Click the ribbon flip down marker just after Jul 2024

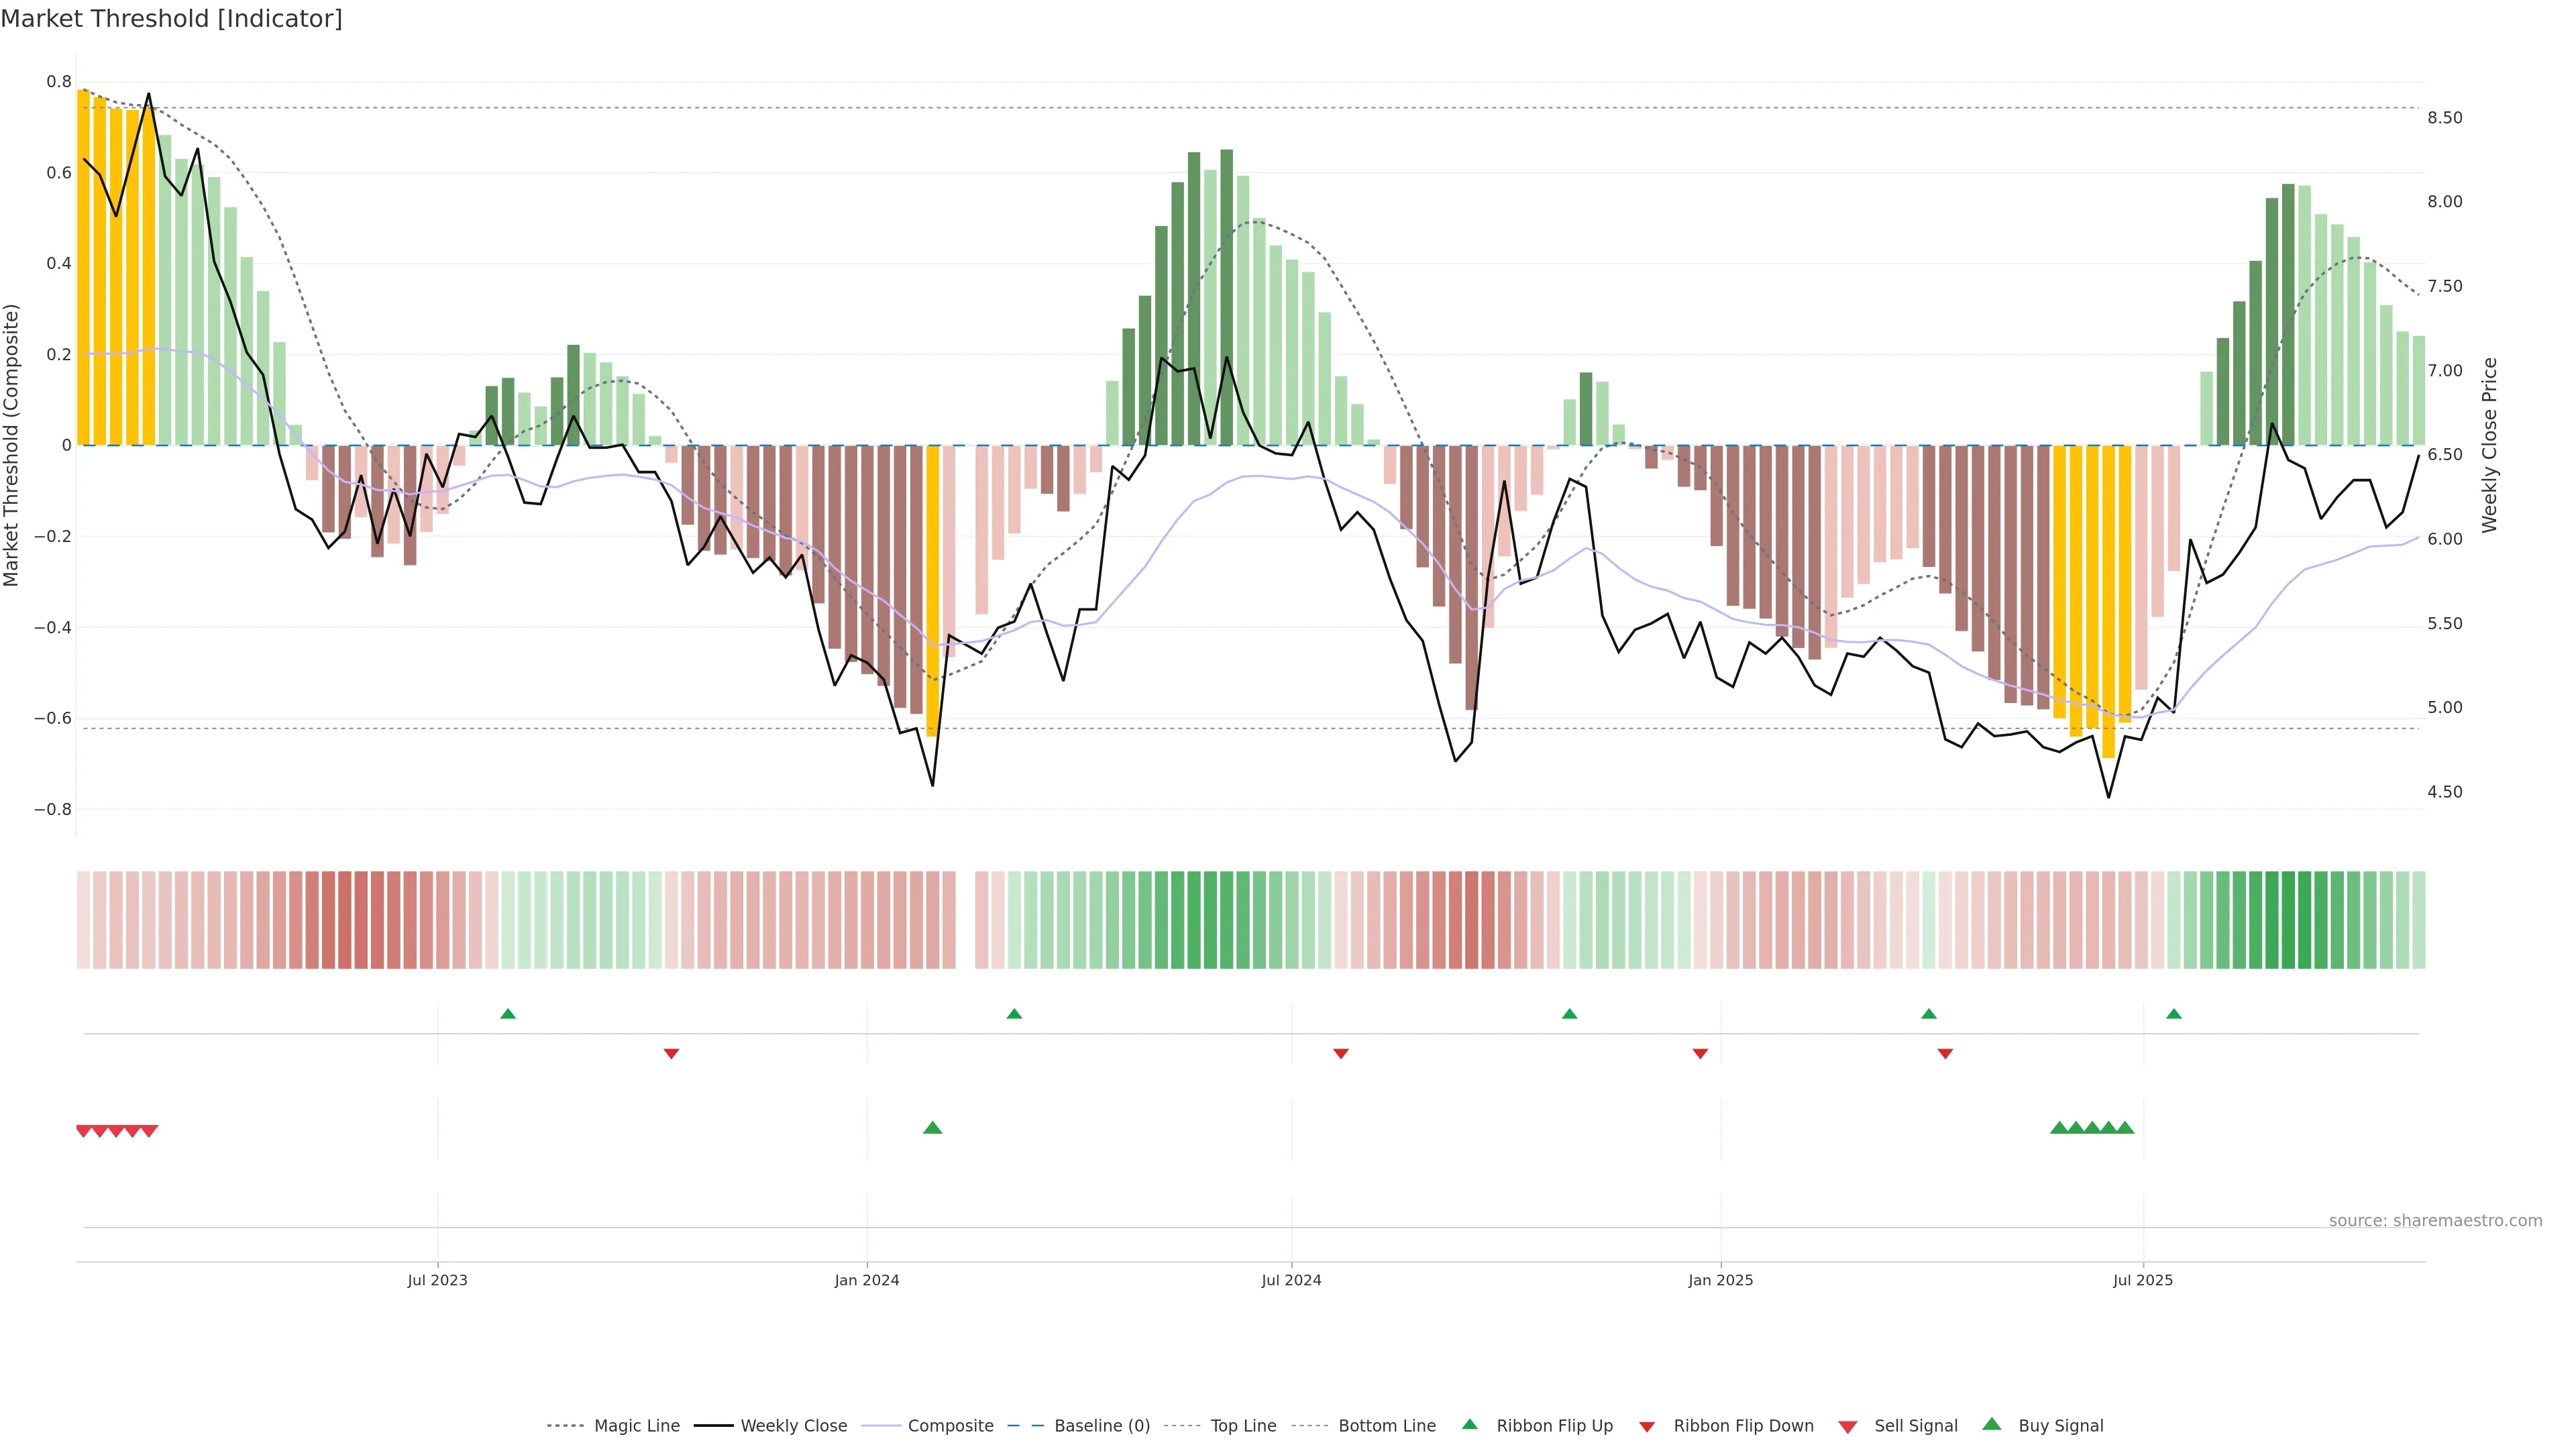pos(1341,1053)
